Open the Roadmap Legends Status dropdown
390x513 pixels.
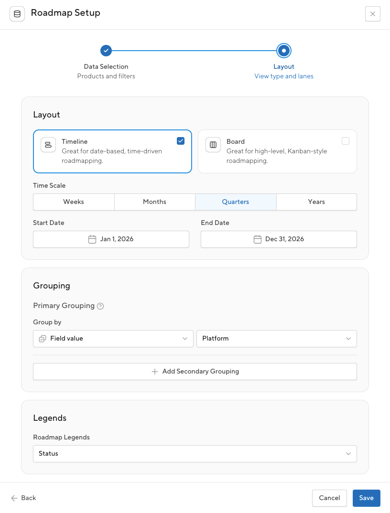[x=195, y=454]
